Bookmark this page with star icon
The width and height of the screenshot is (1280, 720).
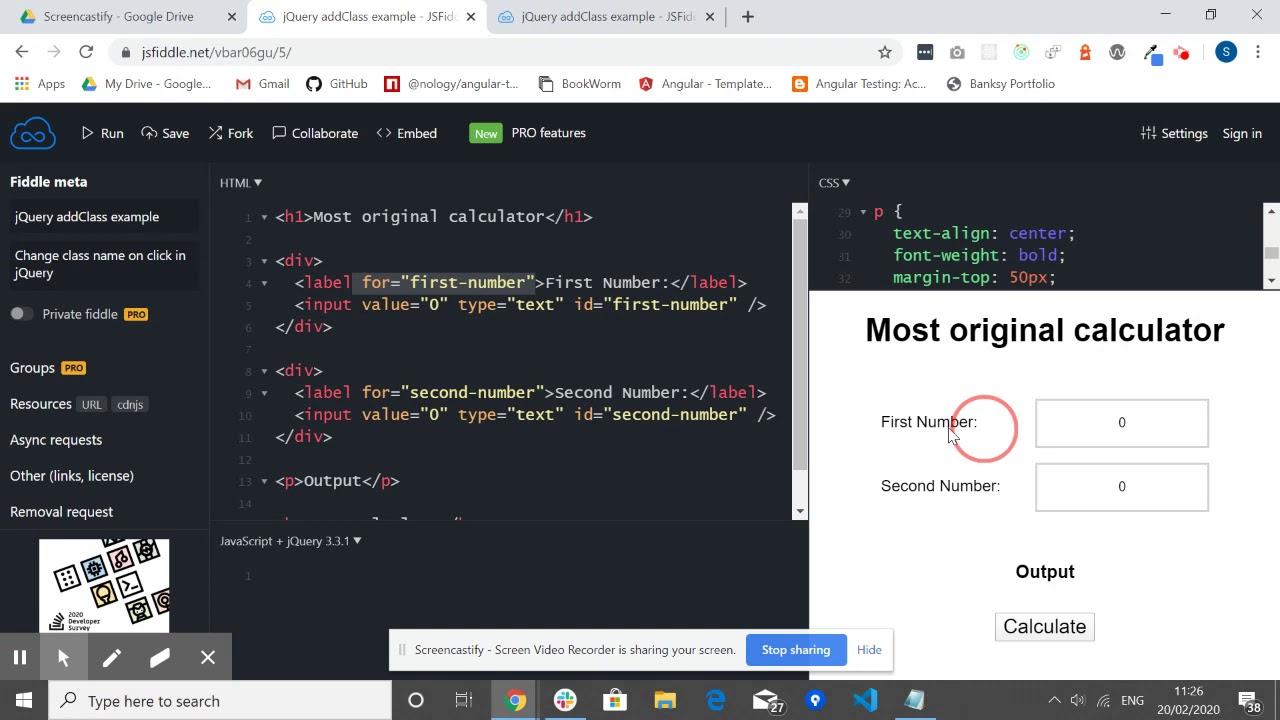(x=885, y=52)
